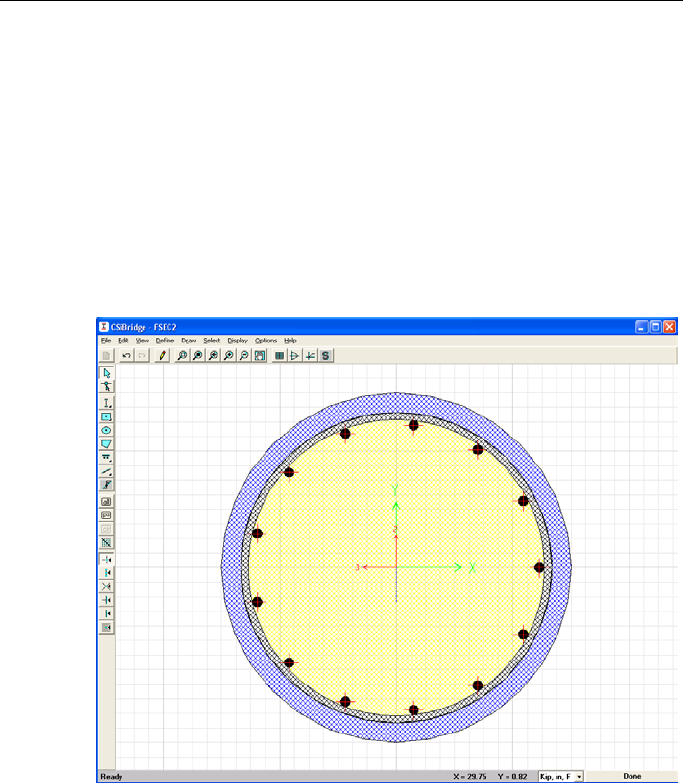Open the Kip, in, F units dropdown
Image resolution: width=683 pixels, height=783 pixels.
[x=561, y=777]
